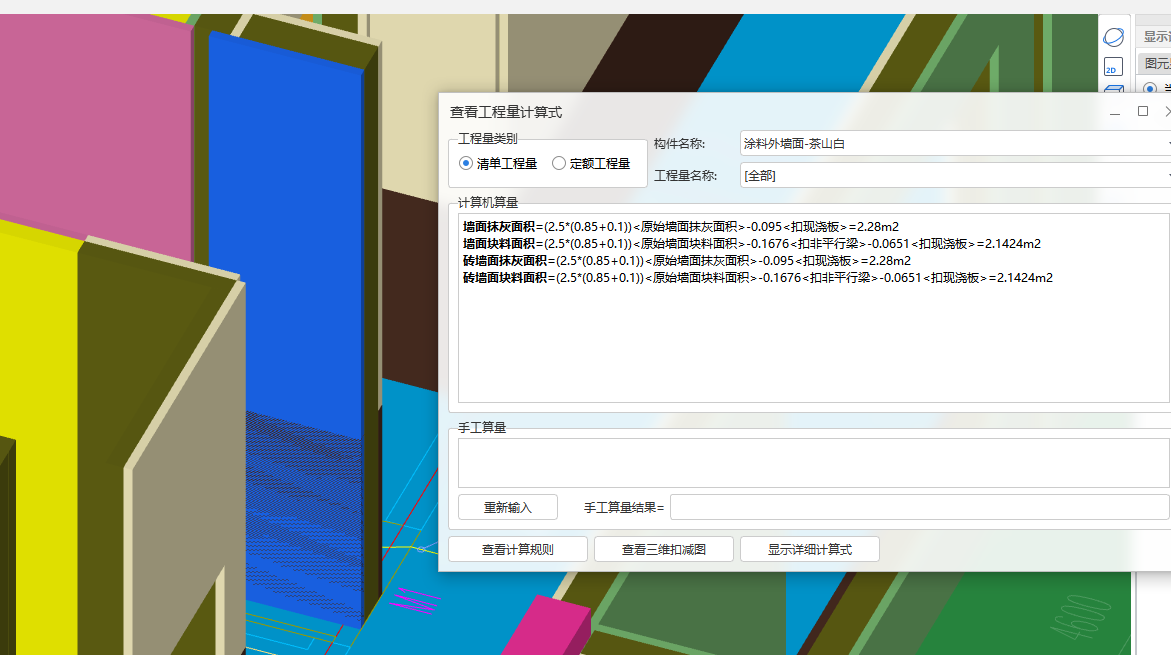1171x655 pixels.
Task: Maximize the 查看工程量计算式 dialog
Action: coord(1143,111)
